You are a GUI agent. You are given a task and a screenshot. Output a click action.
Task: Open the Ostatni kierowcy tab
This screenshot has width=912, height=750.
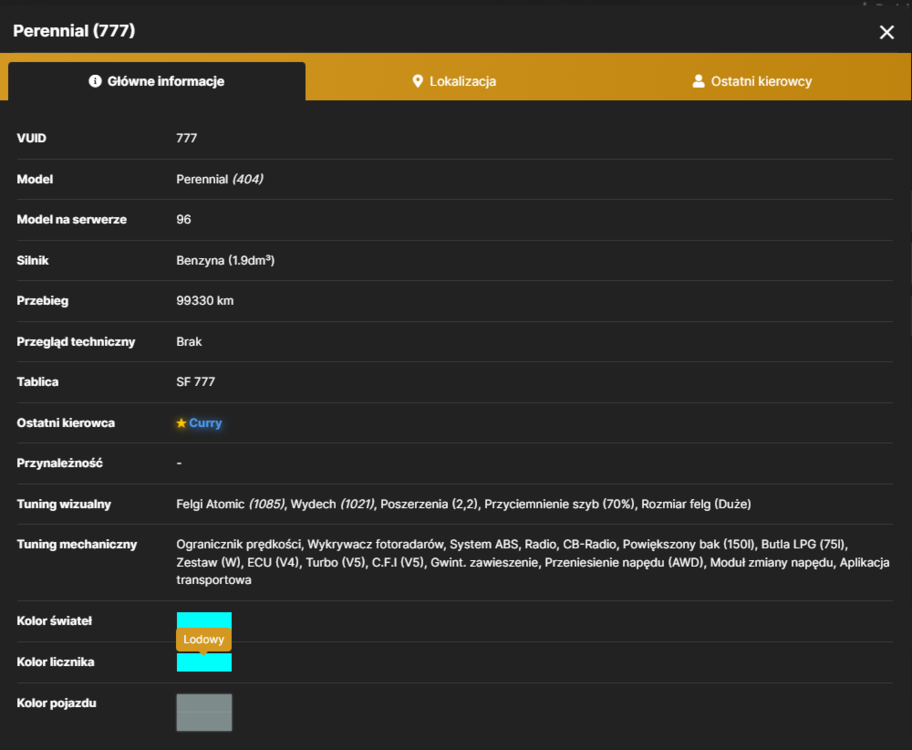click(x=752, y=81)
